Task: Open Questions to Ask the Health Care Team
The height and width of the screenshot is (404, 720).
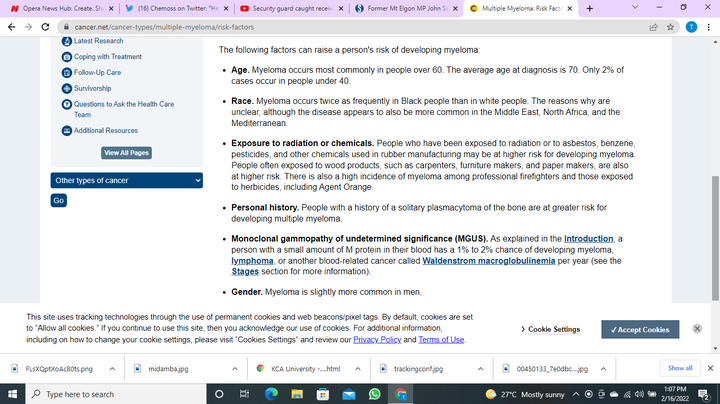Action: click(124, 109)
